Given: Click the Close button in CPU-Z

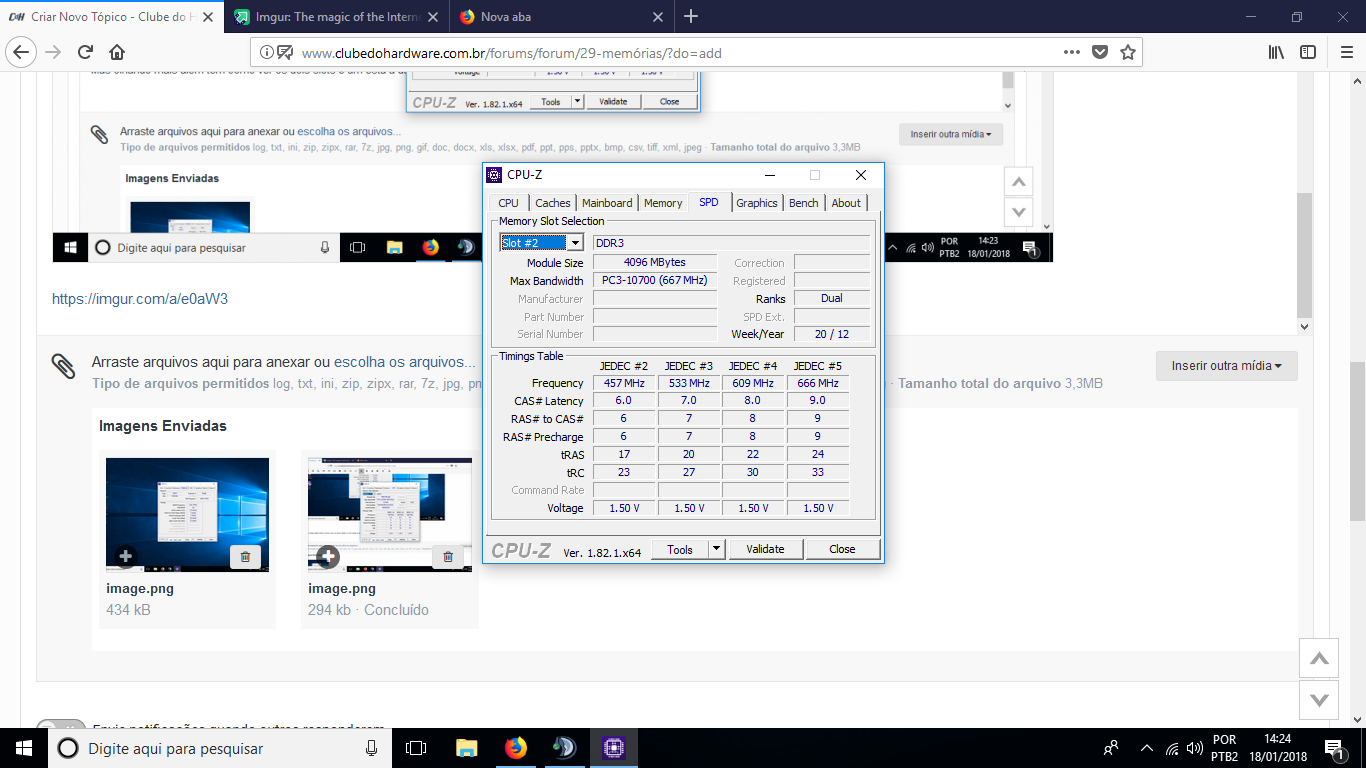Looking at the screenshot, I should click(x=842, y=549).
